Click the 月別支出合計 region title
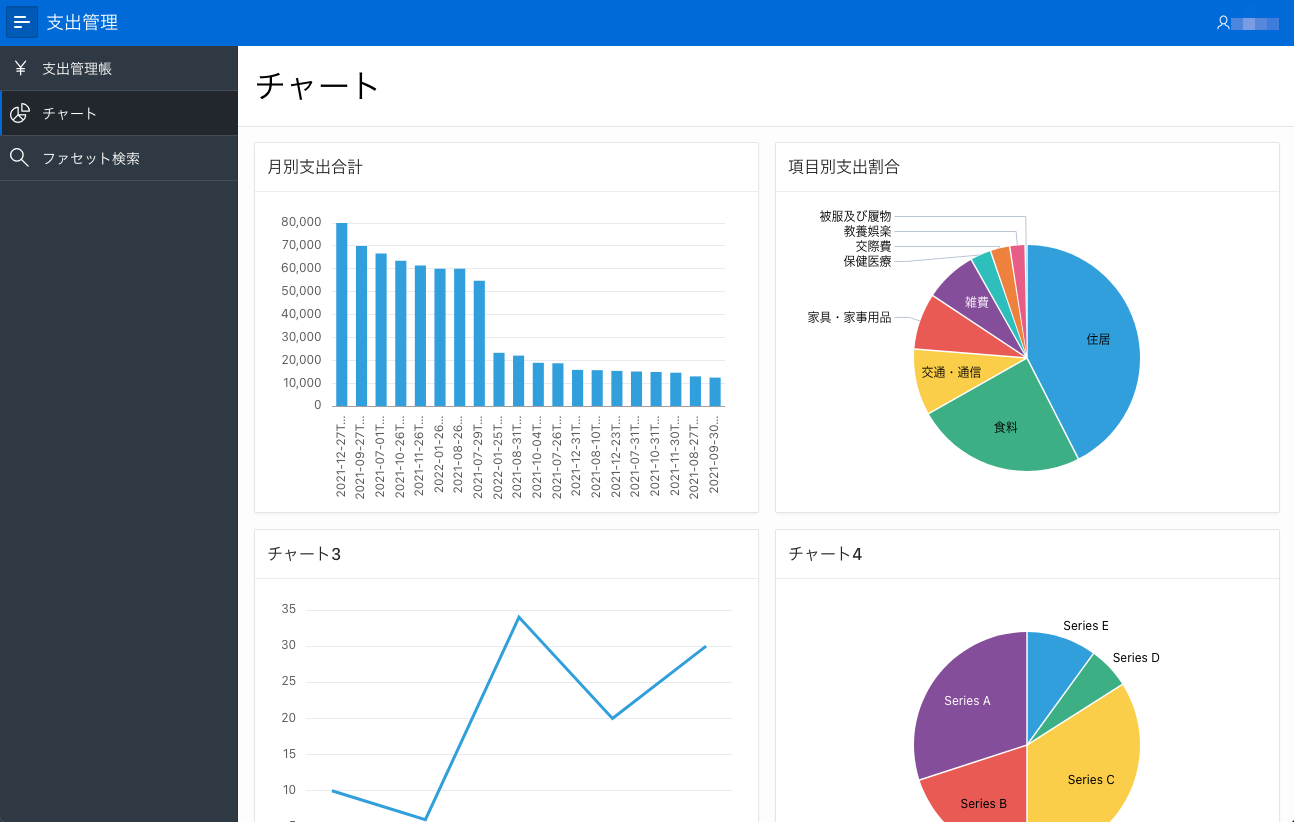 pyautogui.click(x=315, y=167)
